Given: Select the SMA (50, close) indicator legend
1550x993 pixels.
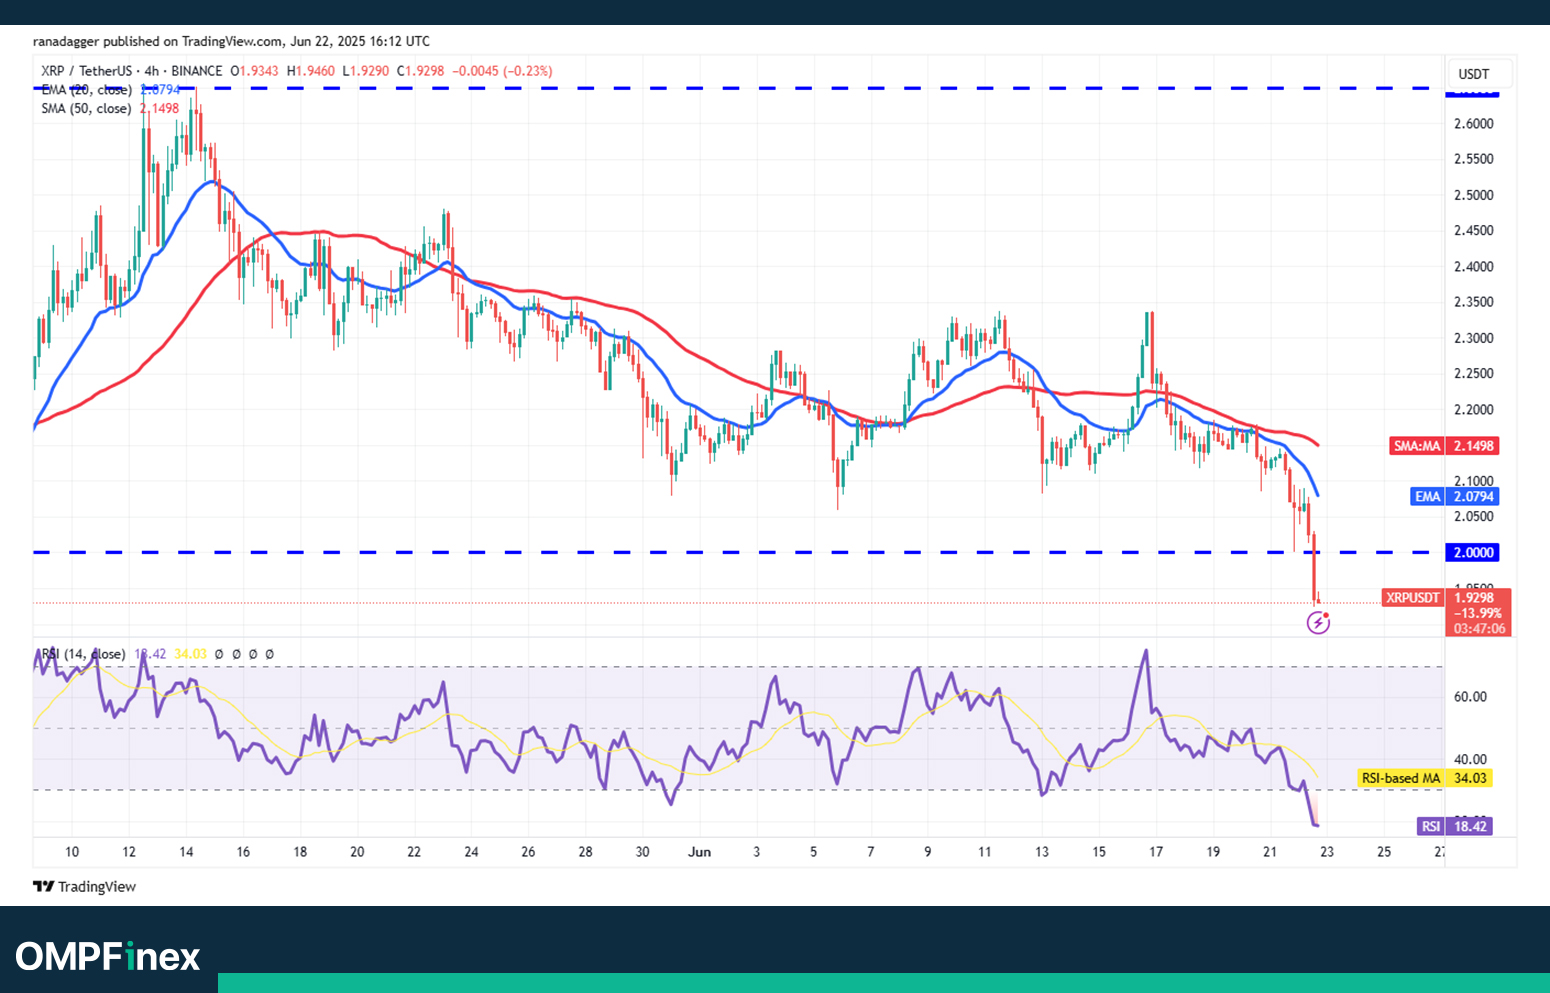Looking at the screenshot, I should (x=86, y=108).
